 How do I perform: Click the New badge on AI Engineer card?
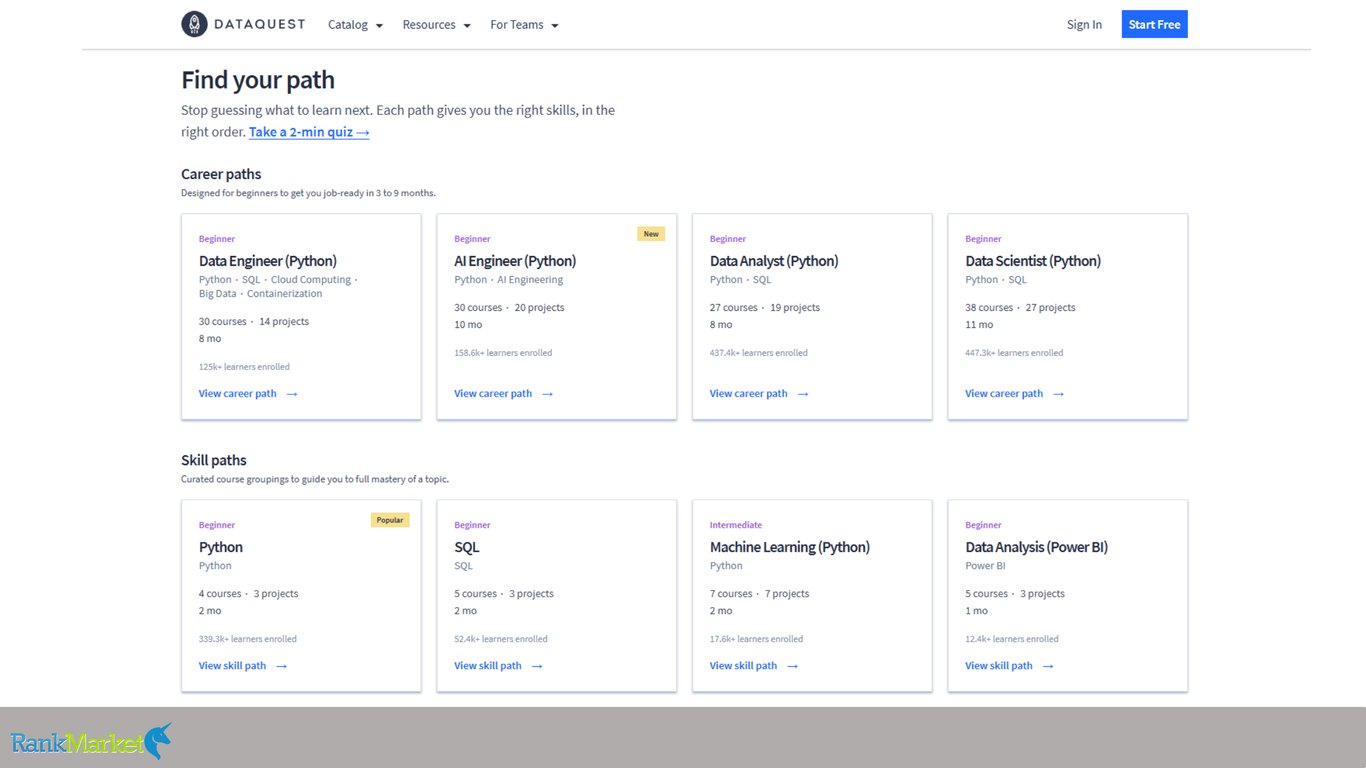pyautogui.click(x=651, y=234)
